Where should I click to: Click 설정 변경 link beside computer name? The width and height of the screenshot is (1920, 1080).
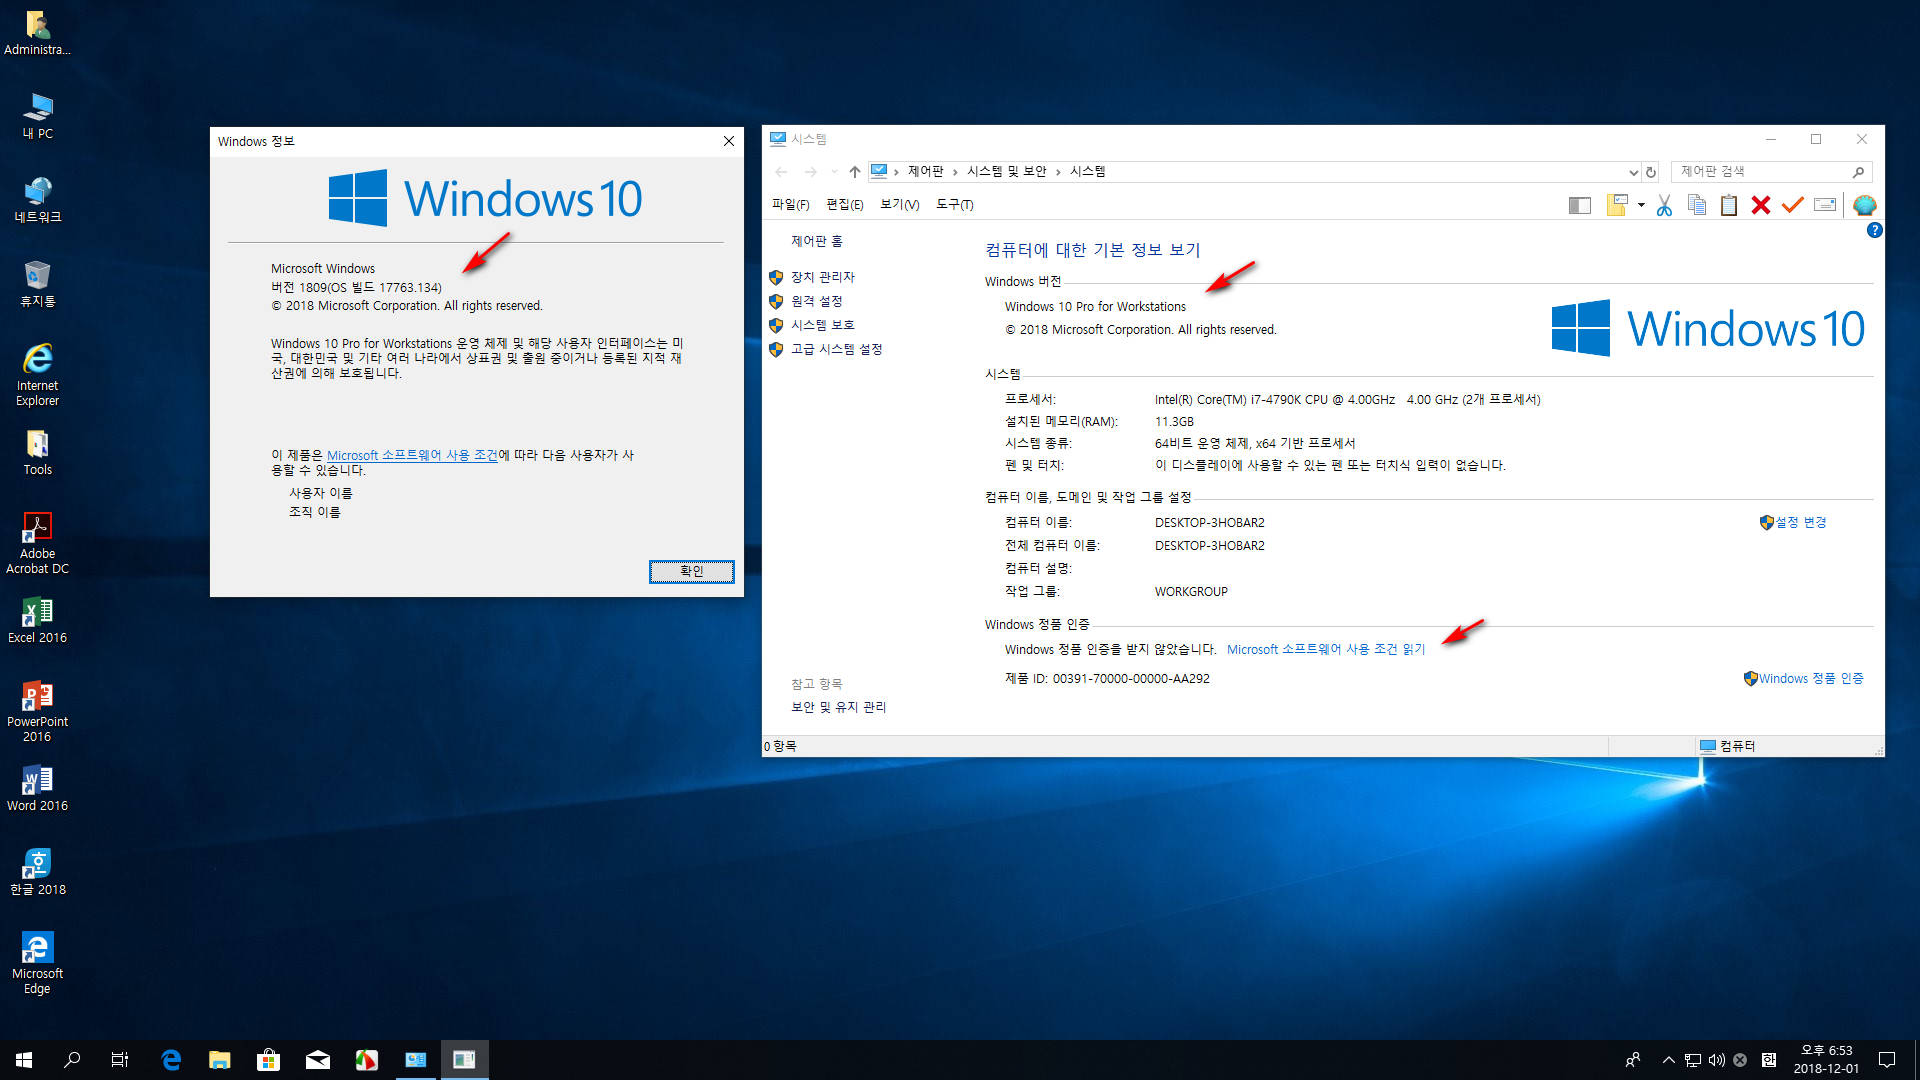[1800, 522]
